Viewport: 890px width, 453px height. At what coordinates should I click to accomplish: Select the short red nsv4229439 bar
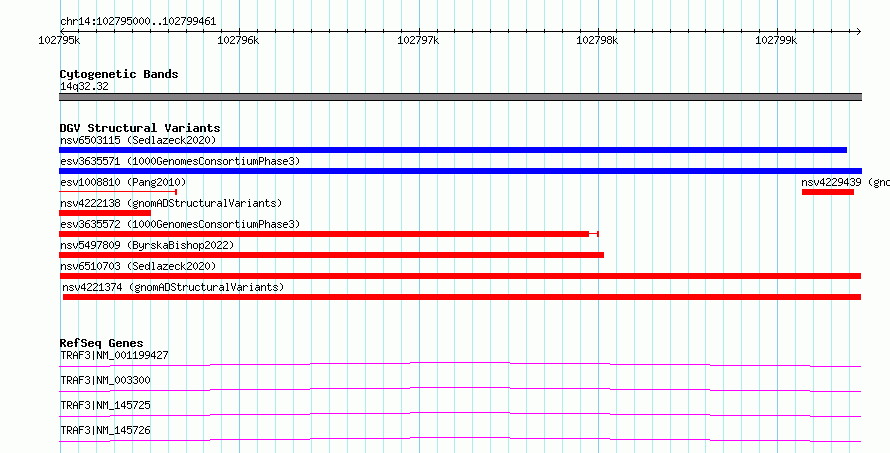click(828, 192)
